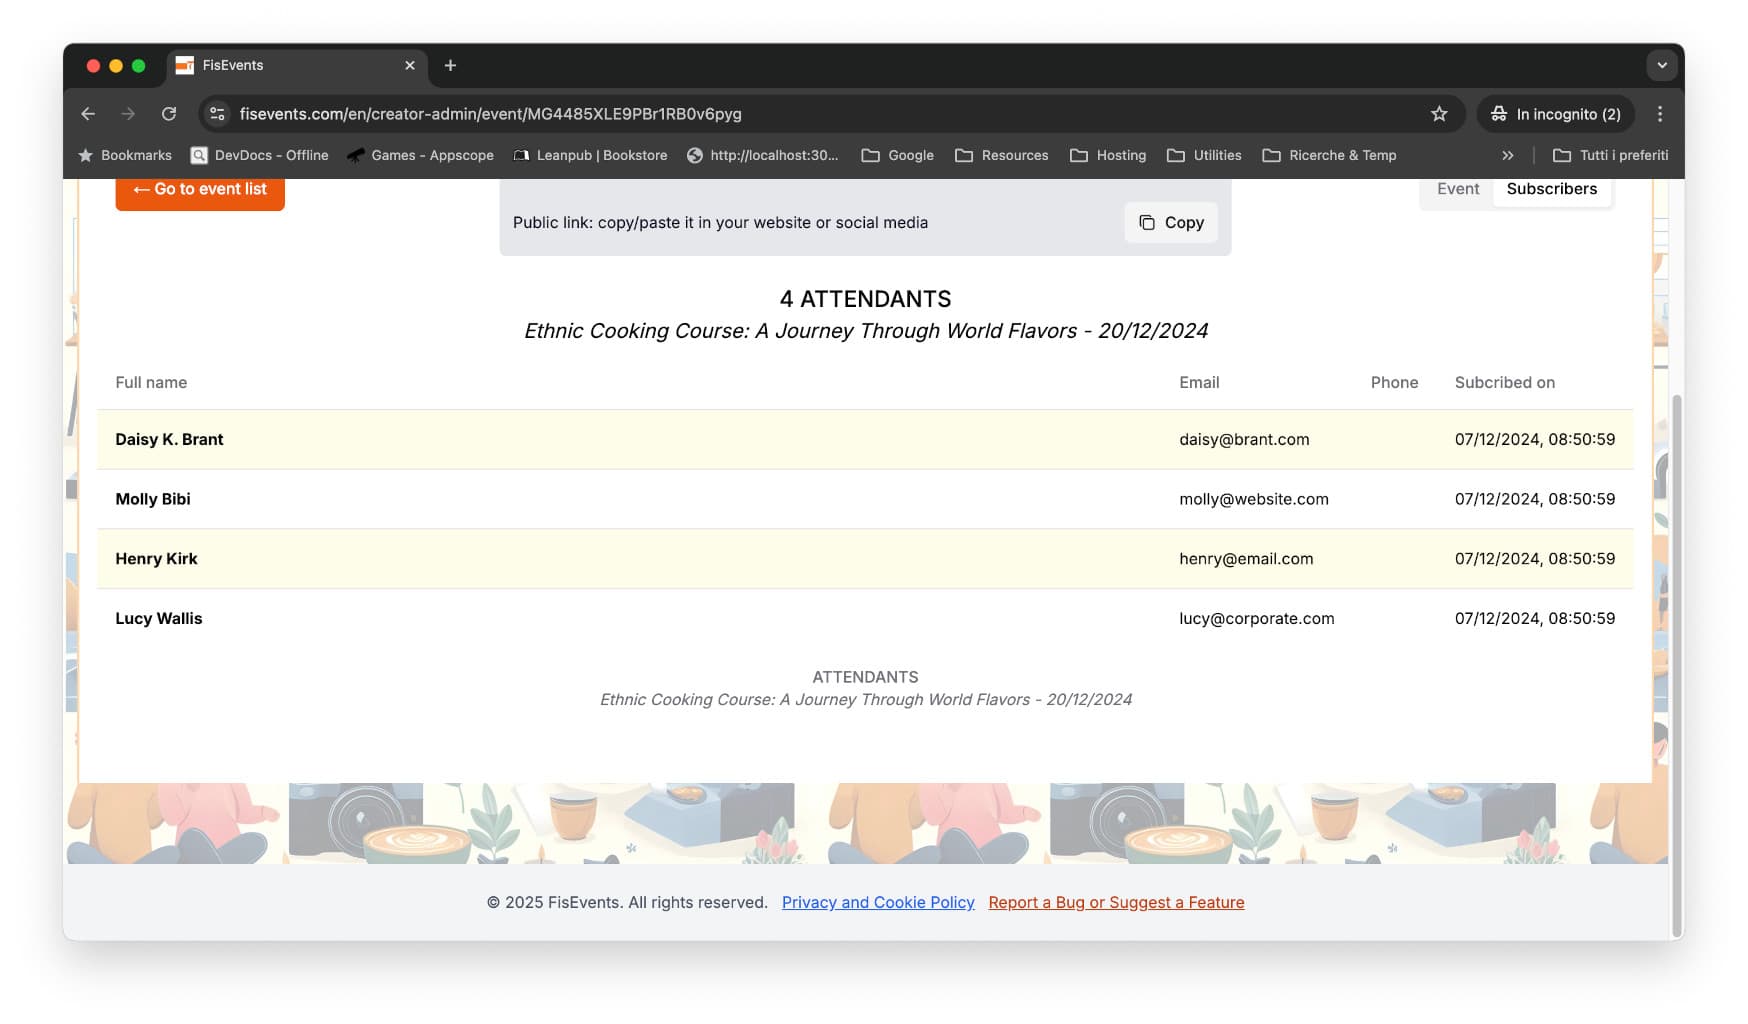This screenshot has width=1748, height=1024.
Task: Click the In incognito (2) indicator
Action: tap(1556, 114)
